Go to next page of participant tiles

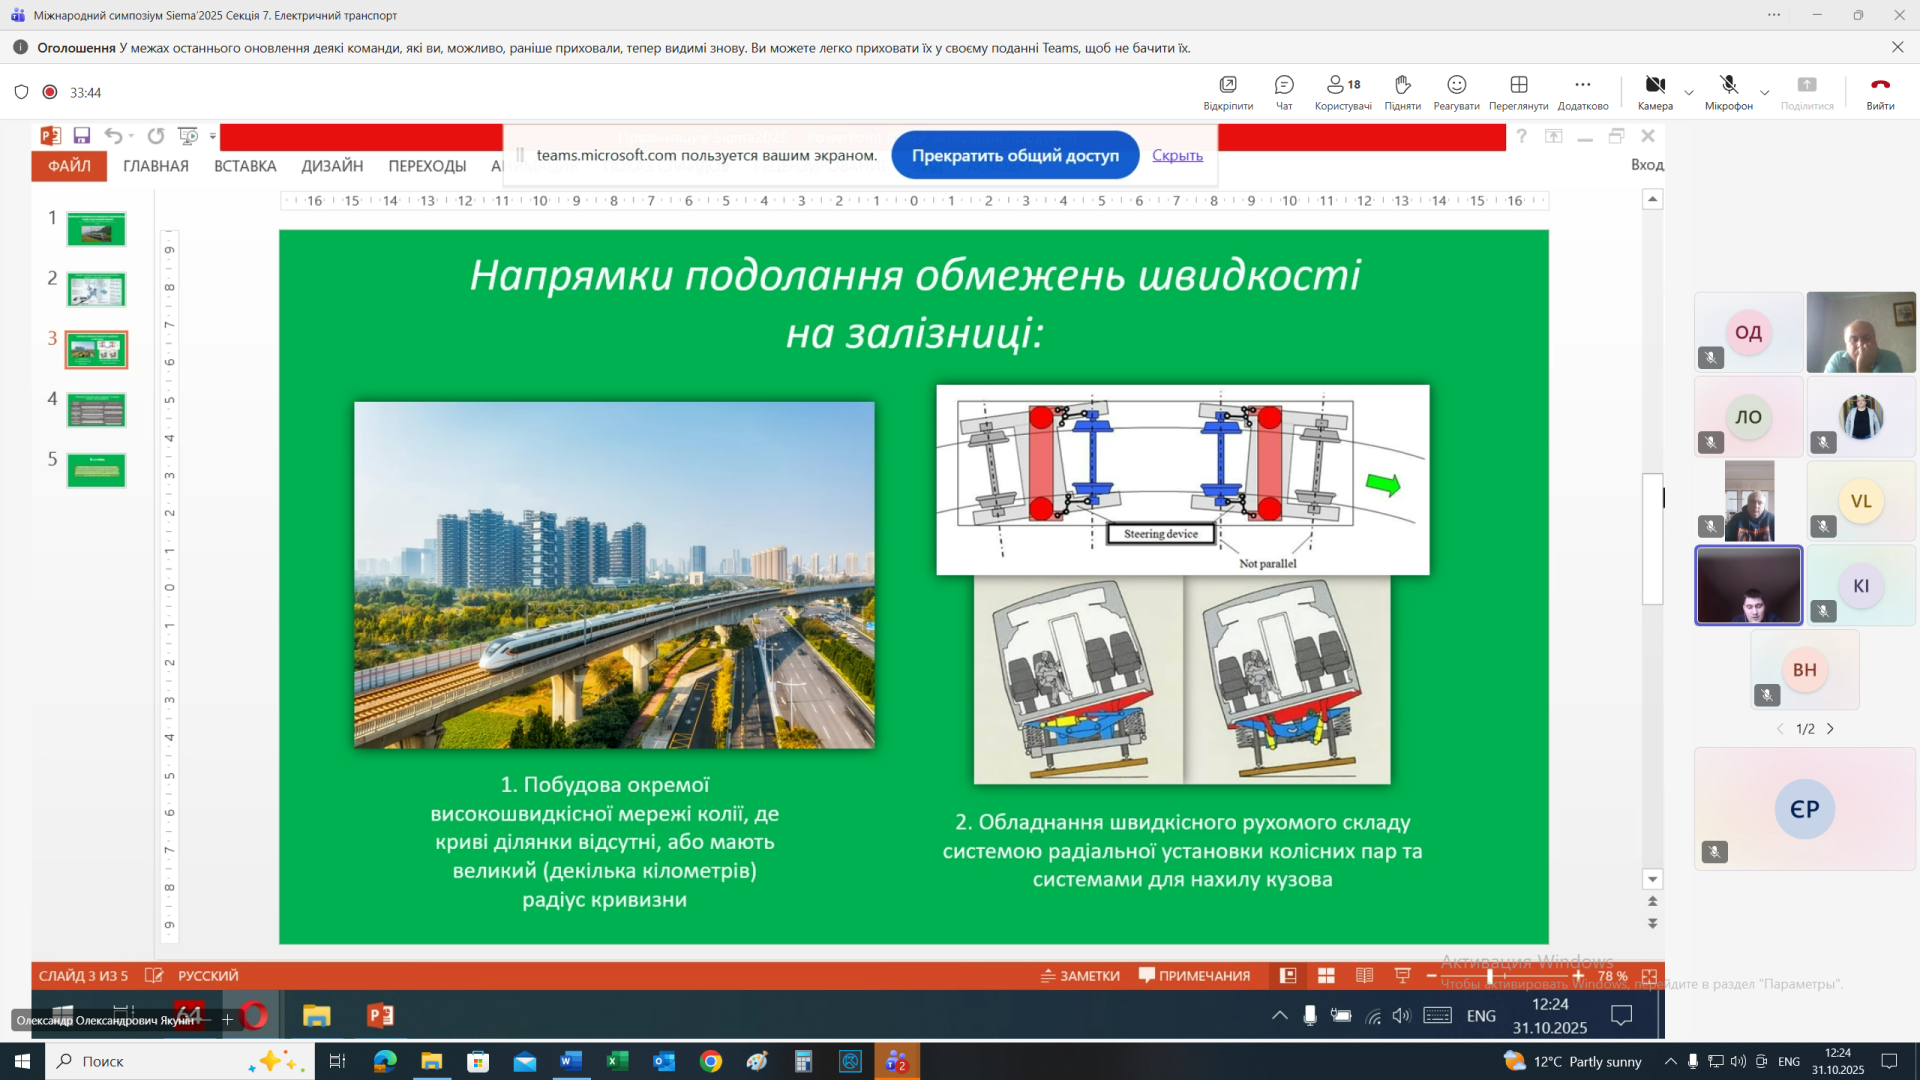click(1831, 729)
